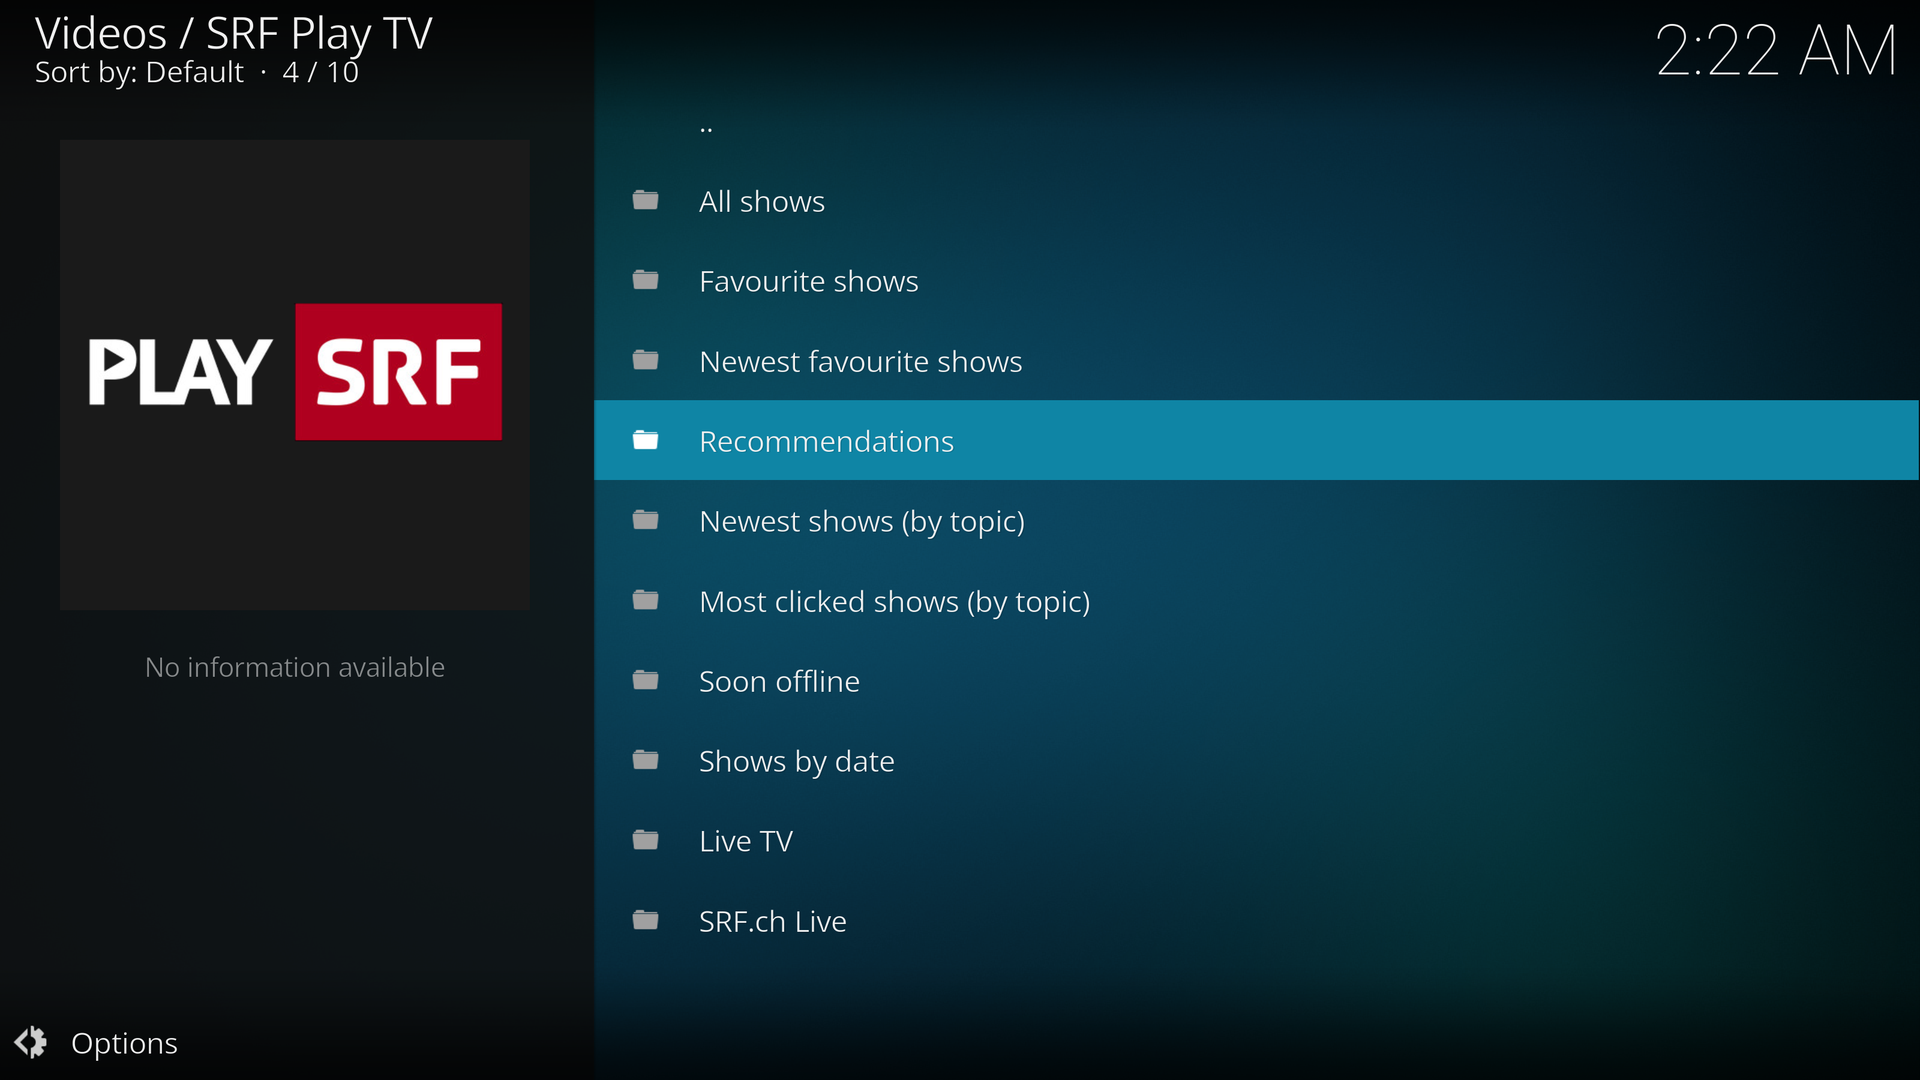Screen dimensions: 1920x1080
Task: Click the folder icon for Newest favourite shows
Action: tap(645, 361)
